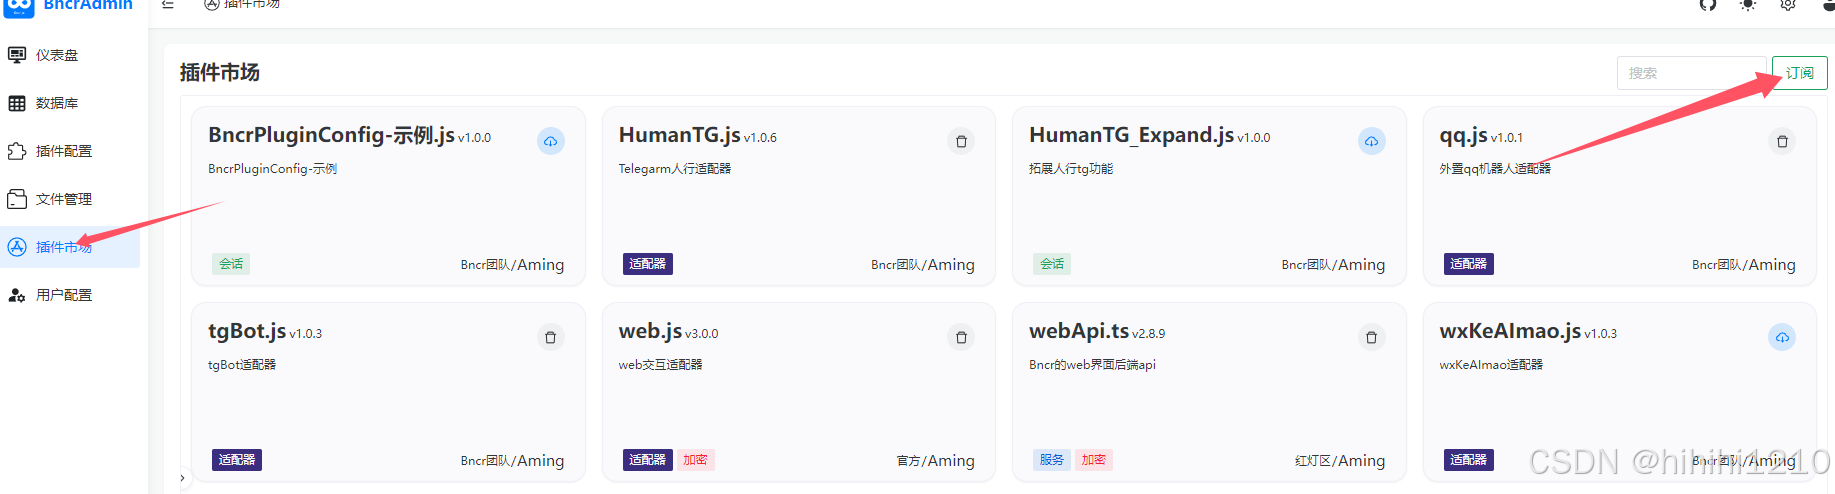
Task: Click 适配器 tag on qq.js card
Action: (x=1469, y=264)
